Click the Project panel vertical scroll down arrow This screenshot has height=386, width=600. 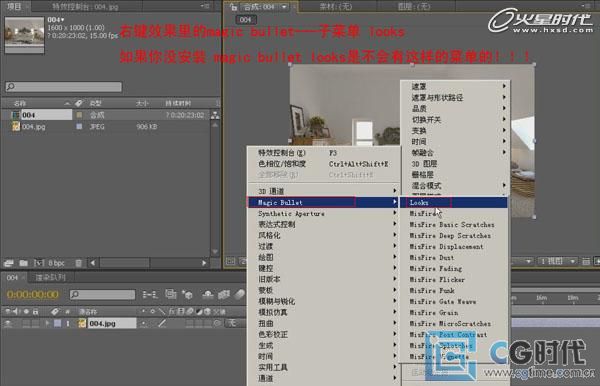[x=215, y=251]
